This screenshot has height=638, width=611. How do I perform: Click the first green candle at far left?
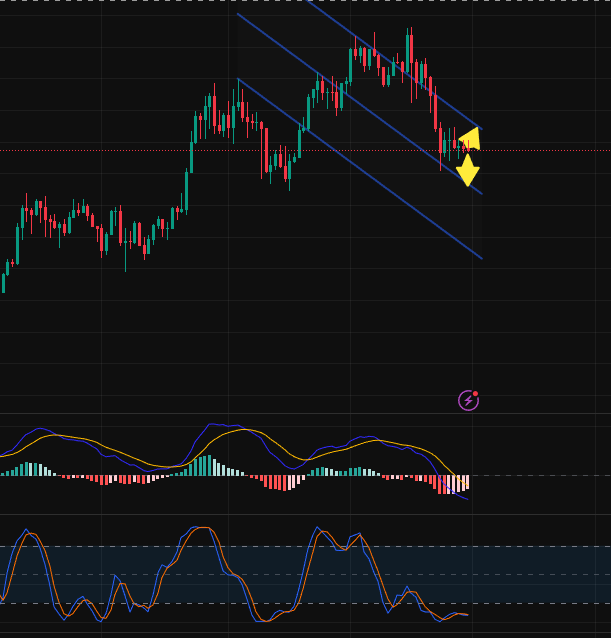(3, 283)
